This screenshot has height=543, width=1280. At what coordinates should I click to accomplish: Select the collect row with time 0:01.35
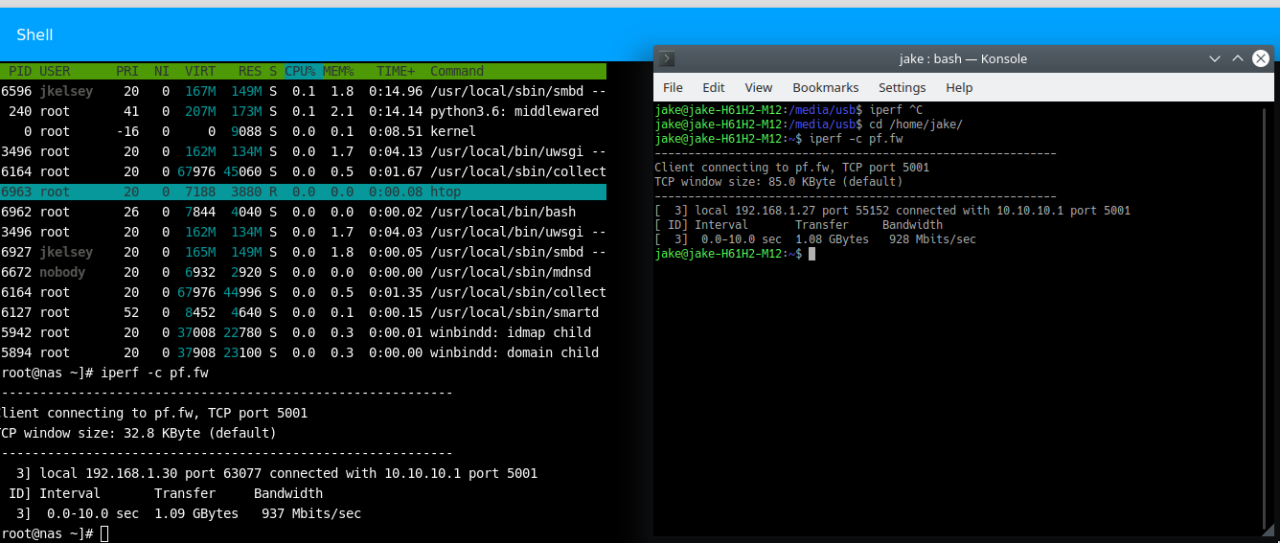pos(303,292)
